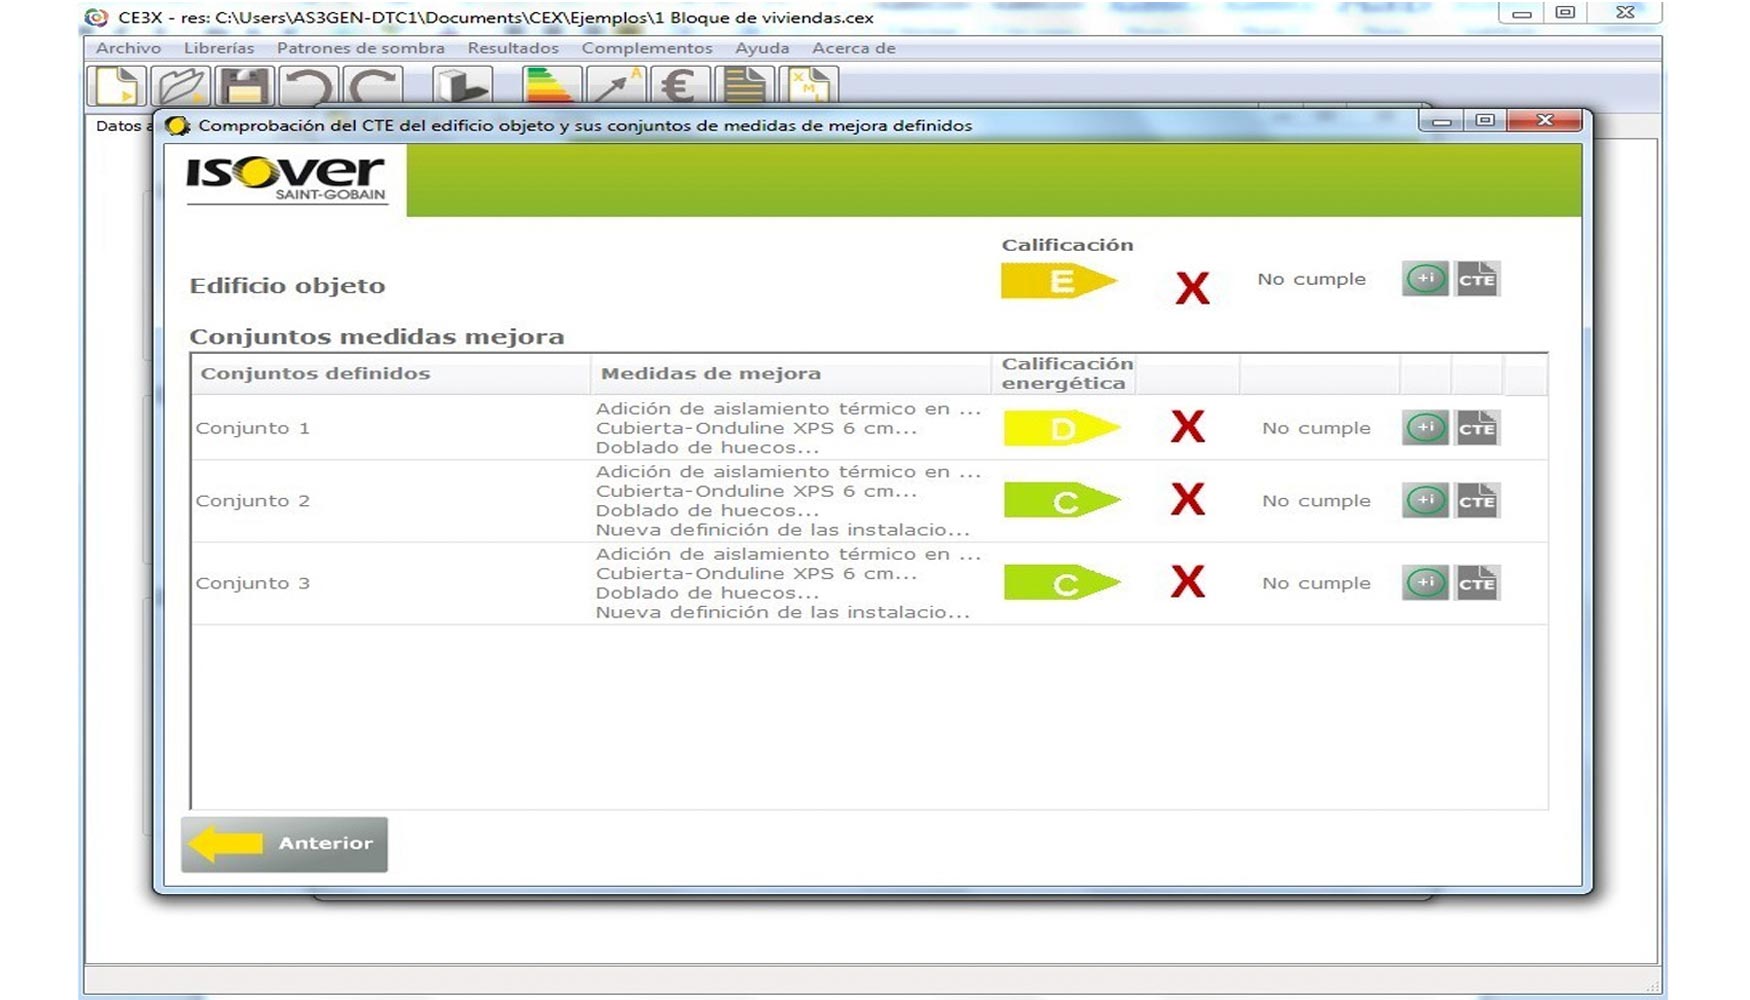Show more info for Conjunto 1

1425,428
